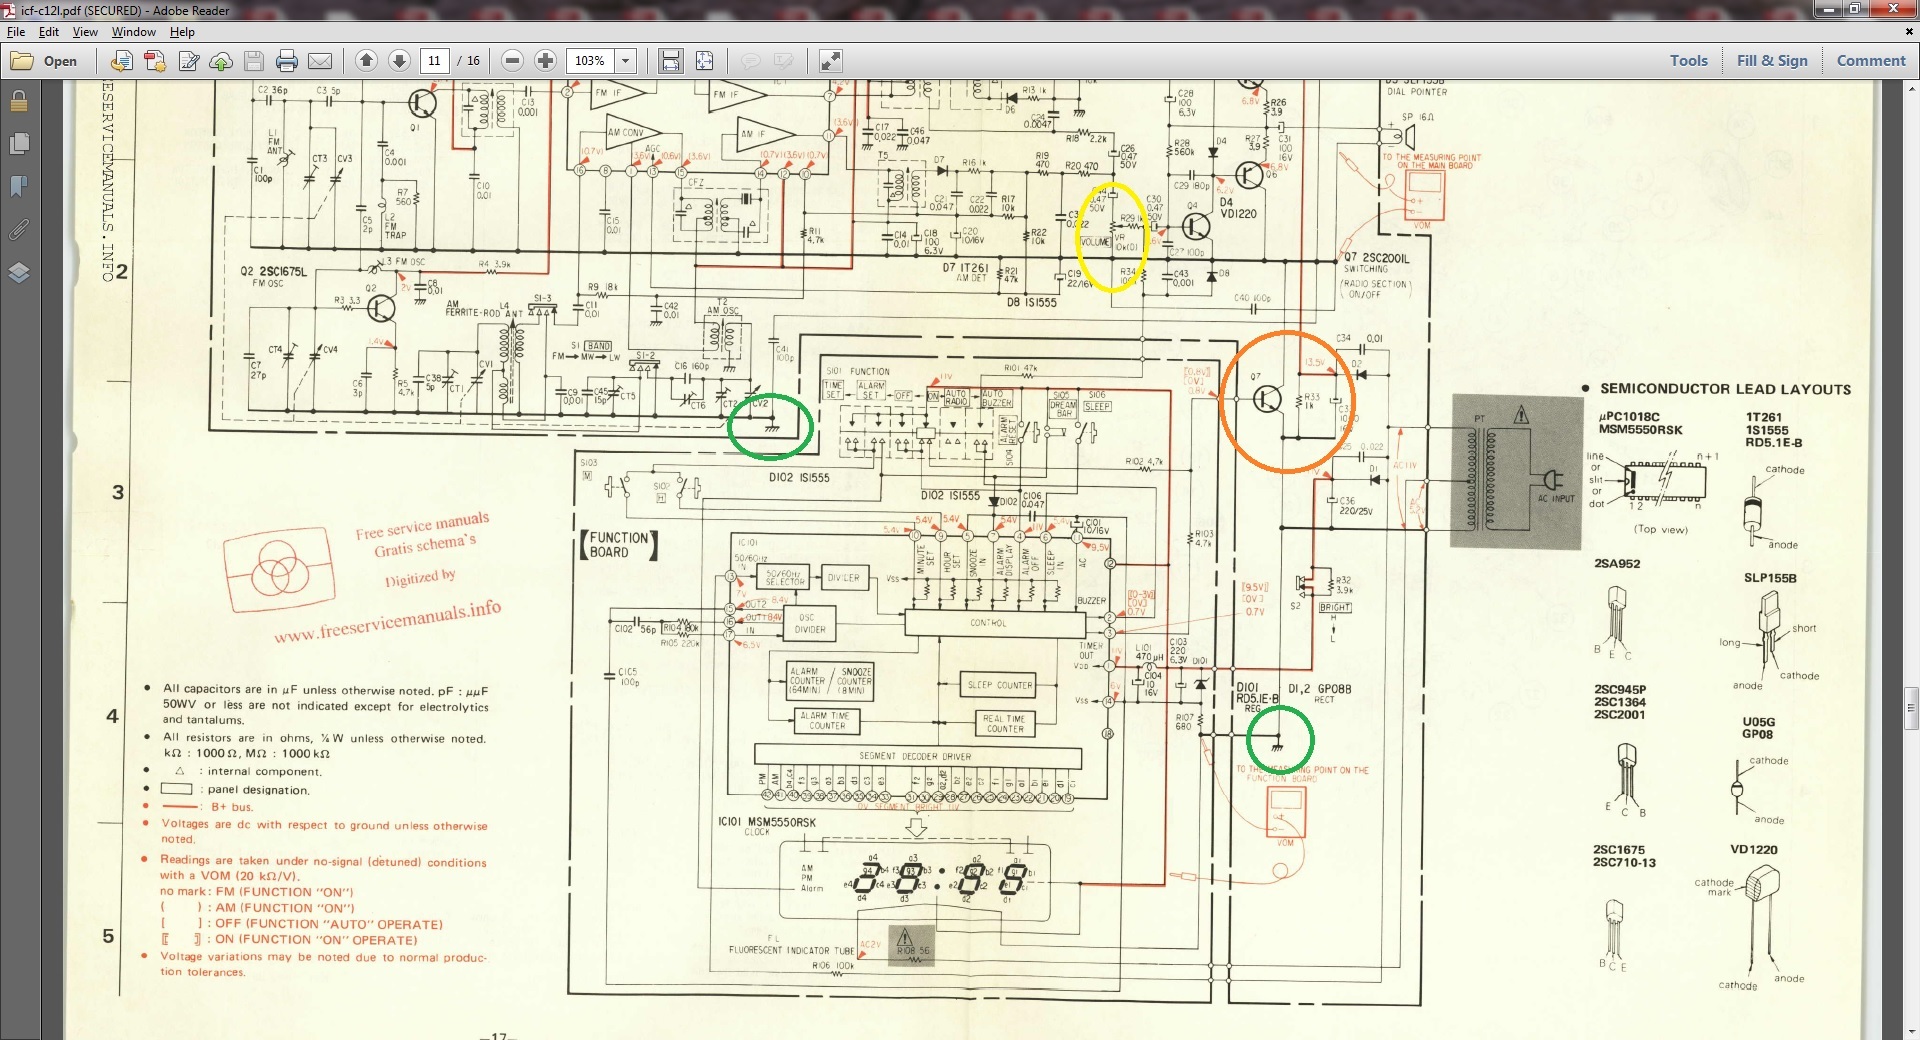The image size is (1920, 1040).
Task: Send the file by email with the envelope icon
Action: [x=320, y=61]
